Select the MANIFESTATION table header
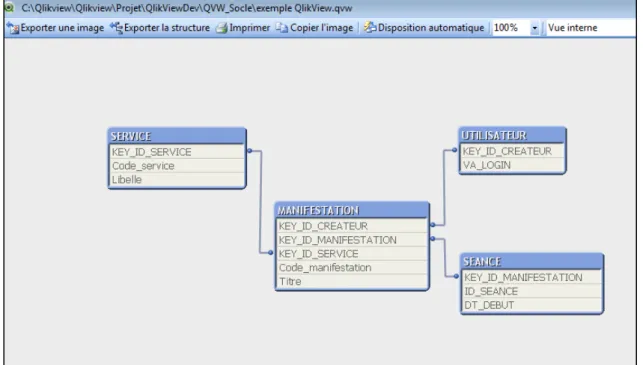The height and width of the screenshot is (365, 643). click(352, 210)
